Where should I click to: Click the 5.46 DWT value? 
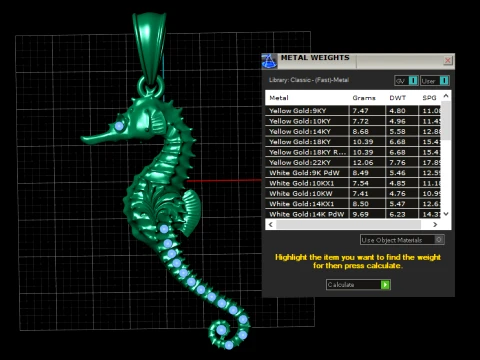coord(397,173)
